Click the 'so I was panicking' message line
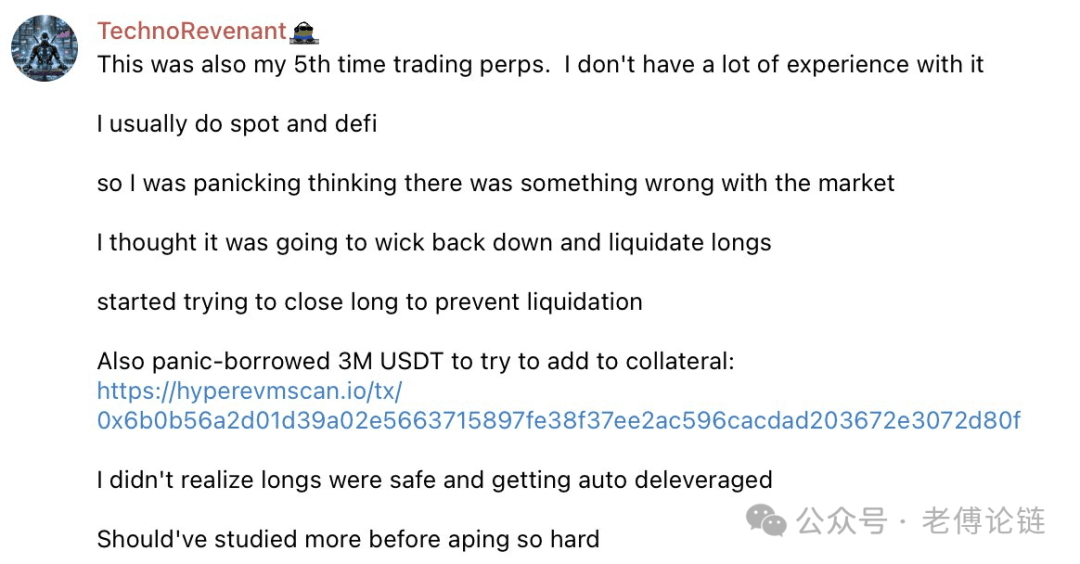The width and height of the screenshot is (1080, 564). (x=496, y=183)
